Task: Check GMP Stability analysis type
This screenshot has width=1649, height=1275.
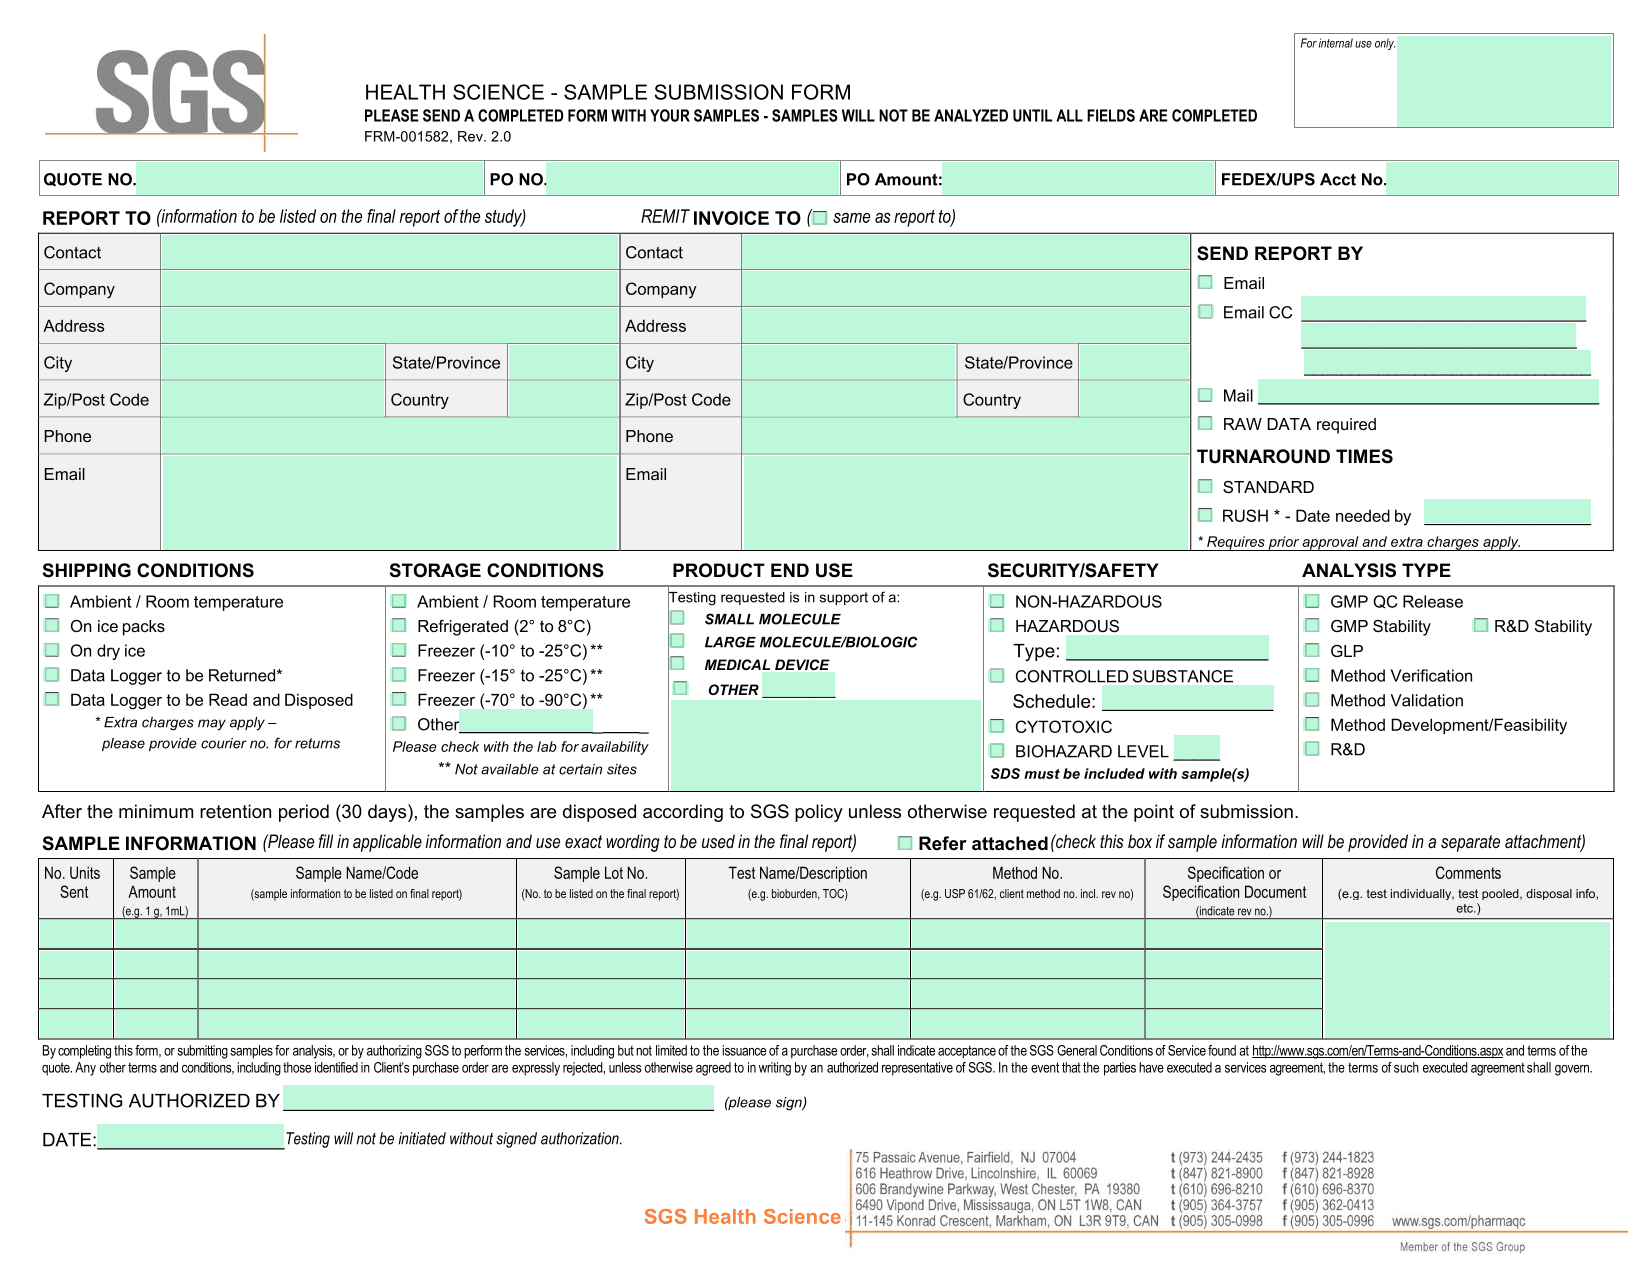Action: click(x=1312, y=626)
